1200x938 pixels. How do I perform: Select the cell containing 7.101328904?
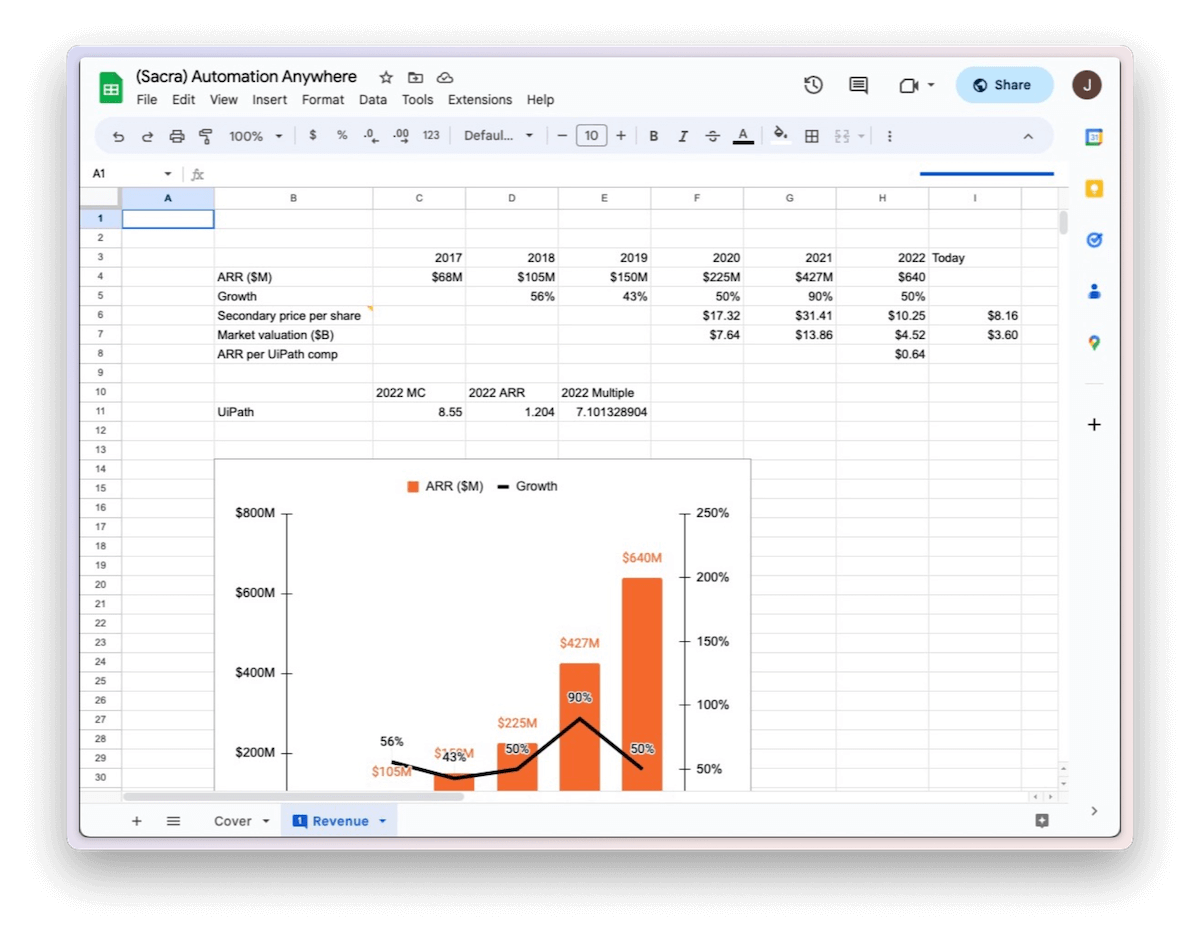click(x=604, y=411)
